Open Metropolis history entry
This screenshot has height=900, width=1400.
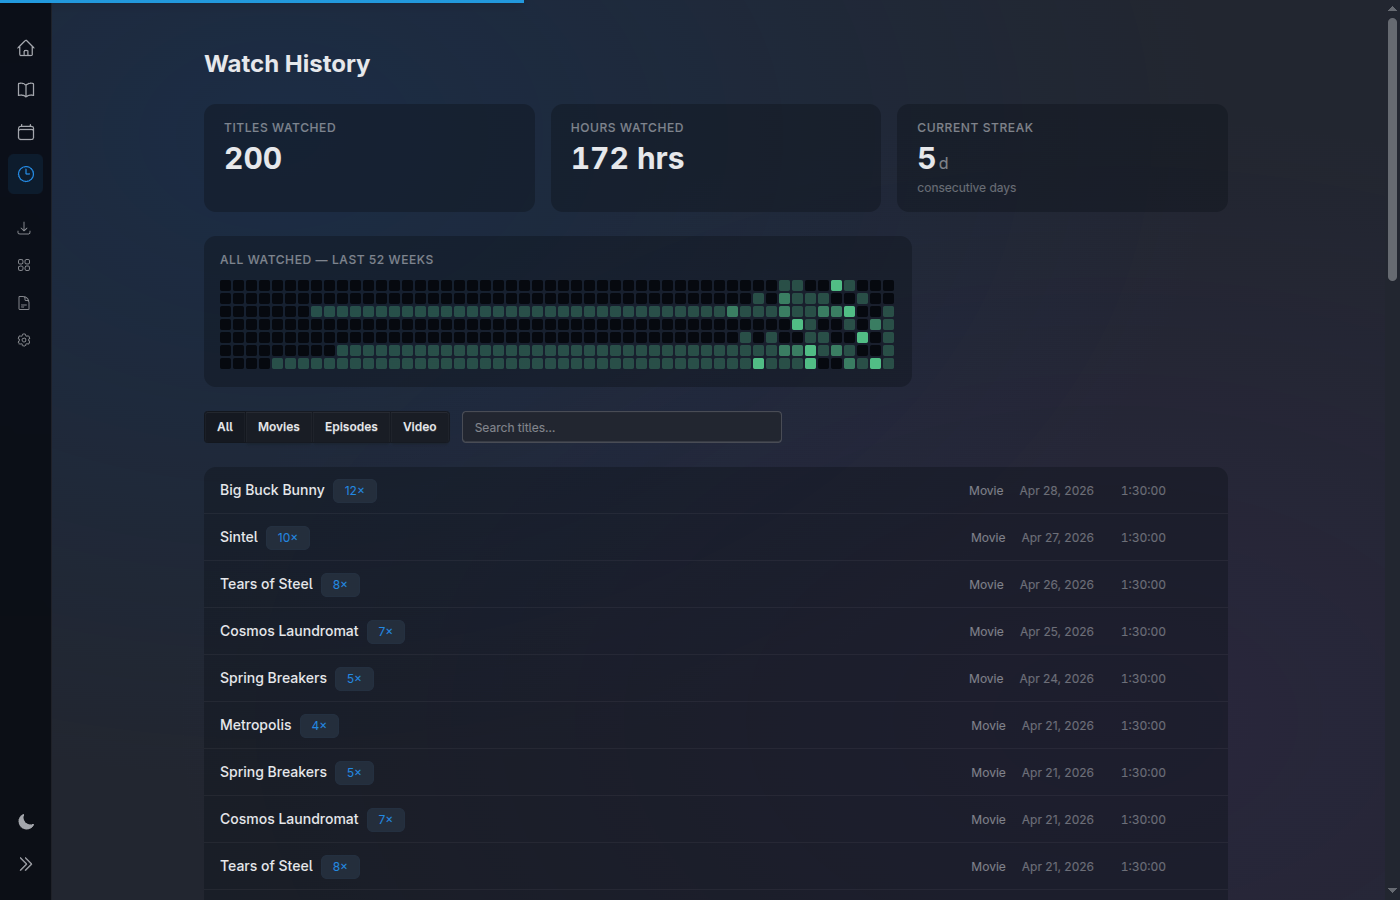coord(716,725)
